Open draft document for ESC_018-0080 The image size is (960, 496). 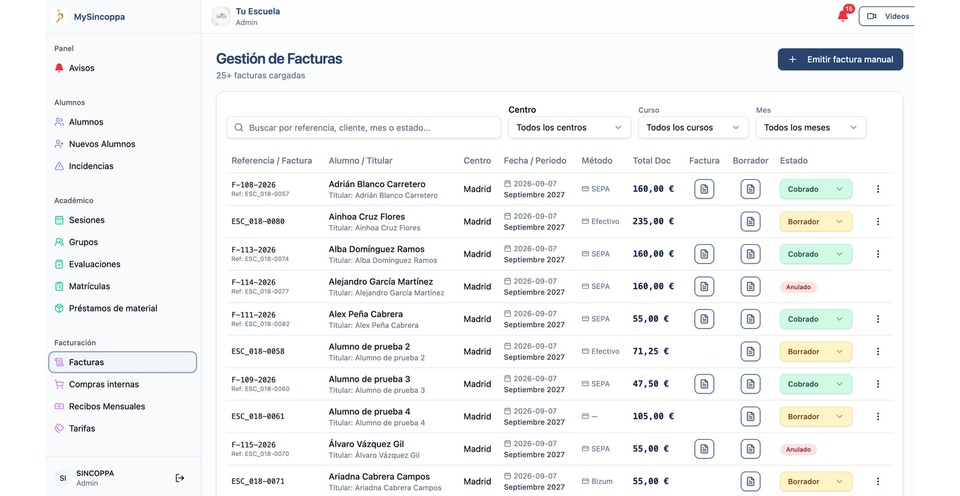(751, 222)
